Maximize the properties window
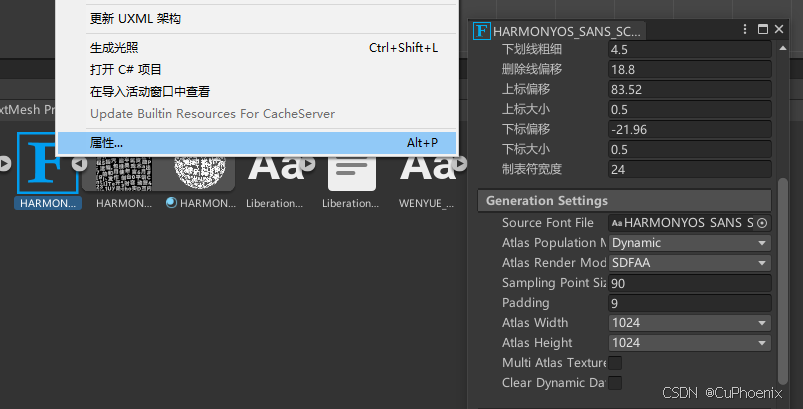This screenshot has width=803, height=409. click(x=763, y=29)
